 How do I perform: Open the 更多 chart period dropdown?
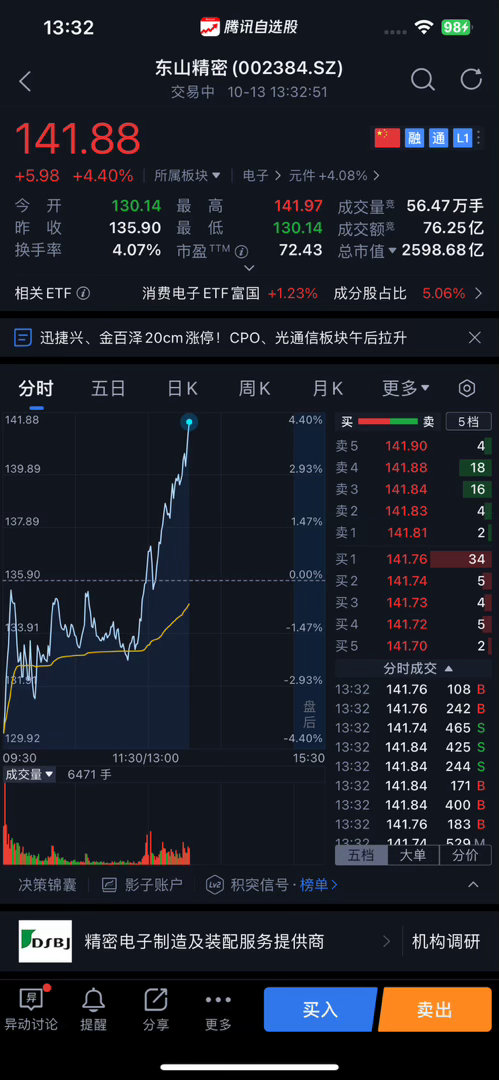[406, 388]
